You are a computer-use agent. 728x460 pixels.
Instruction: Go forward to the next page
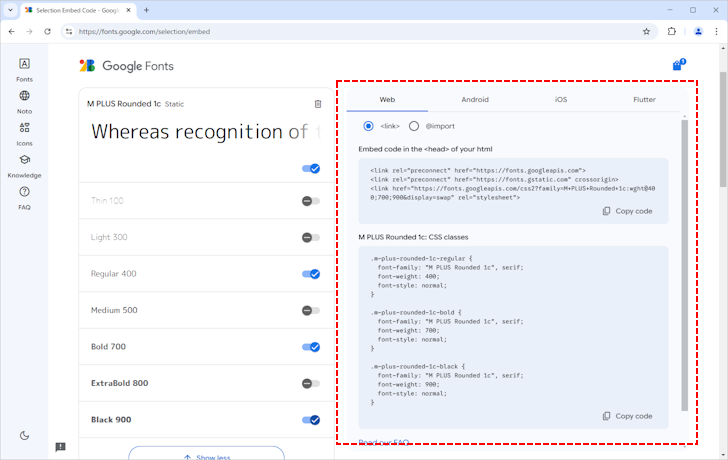29,32
